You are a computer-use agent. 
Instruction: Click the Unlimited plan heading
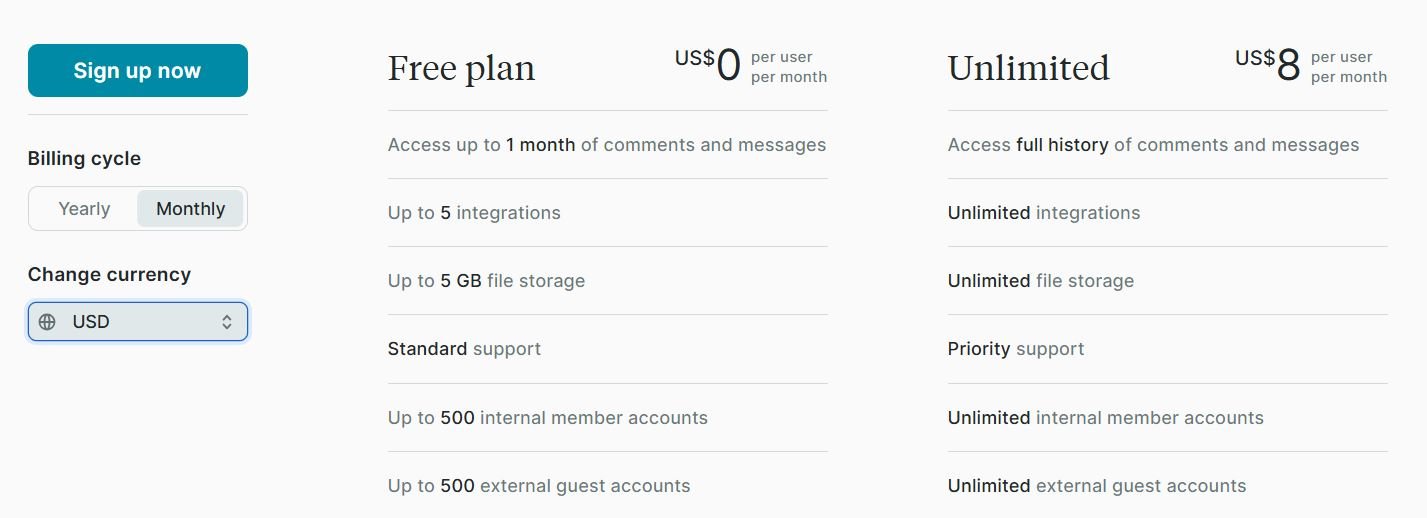[x=1029, y=68]
